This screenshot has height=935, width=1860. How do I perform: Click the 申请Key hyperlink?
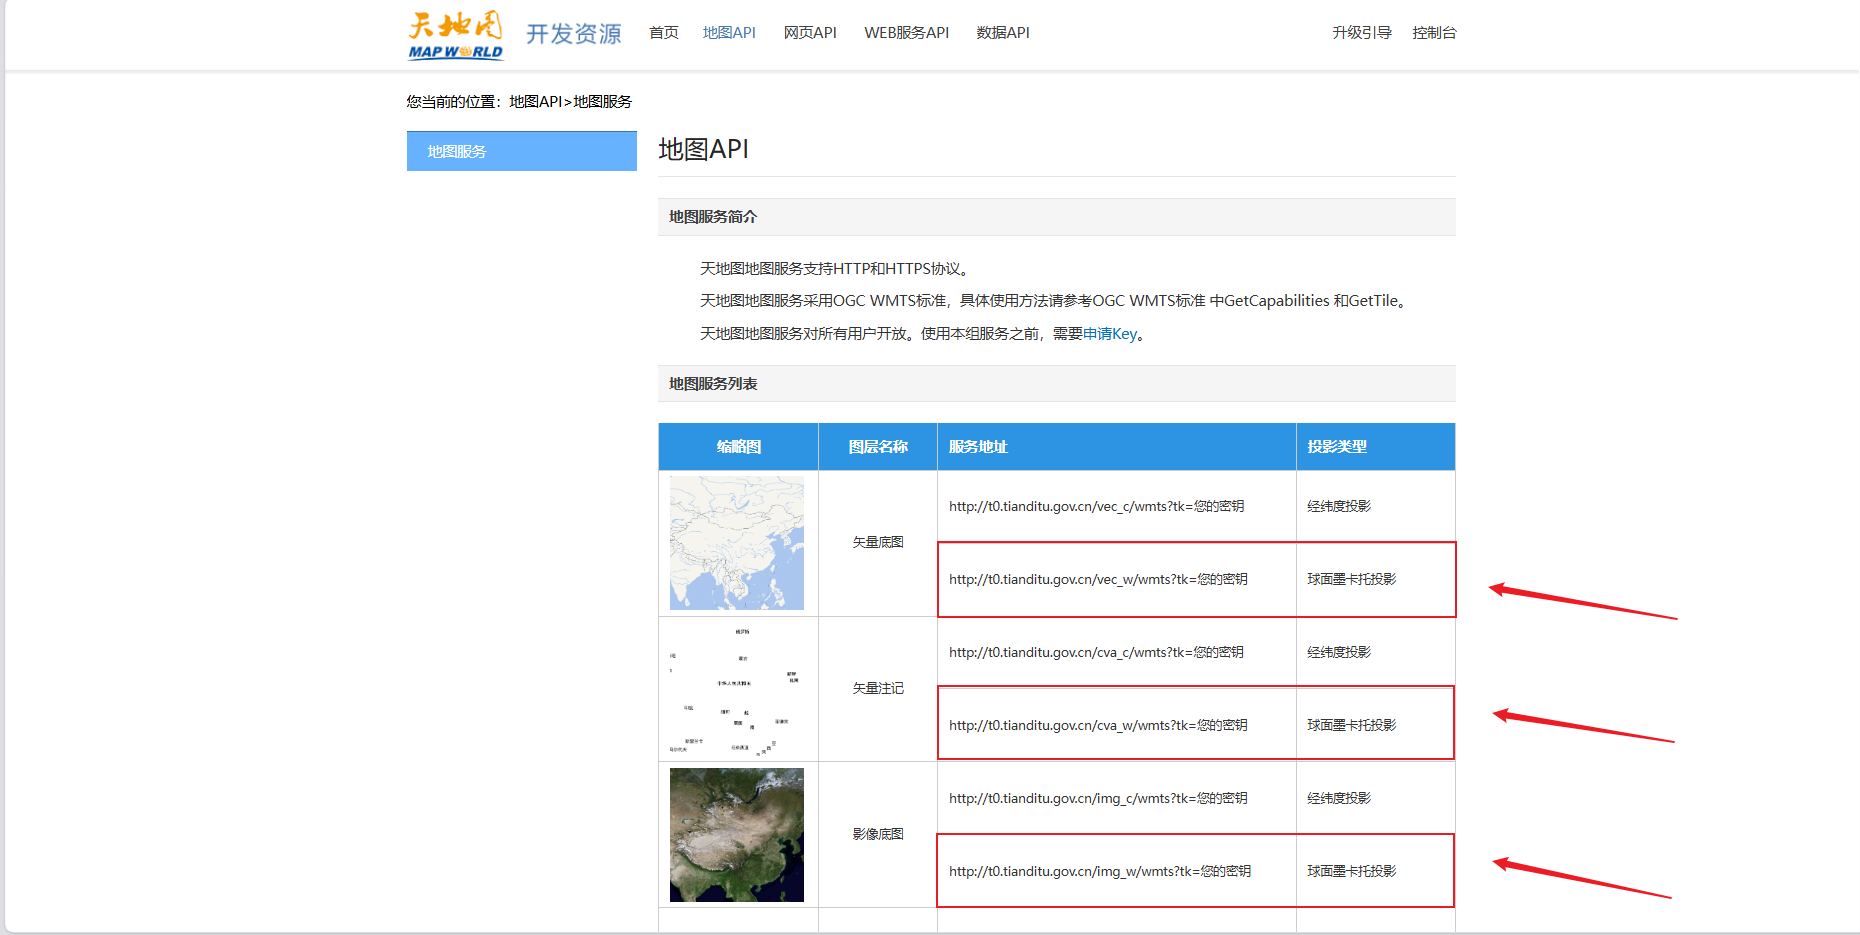1110,334
